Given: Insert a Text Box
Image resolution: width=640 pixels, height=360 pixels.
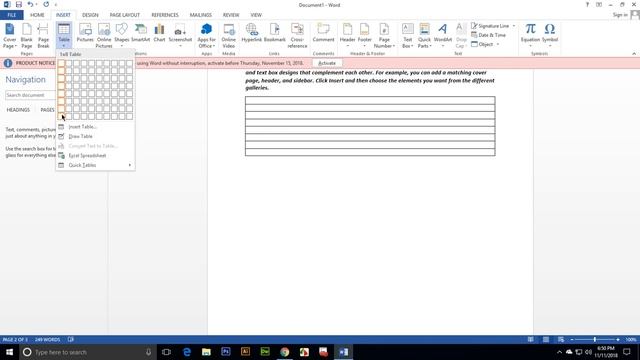Looking at the screenshot, I should tap(407, 36).
